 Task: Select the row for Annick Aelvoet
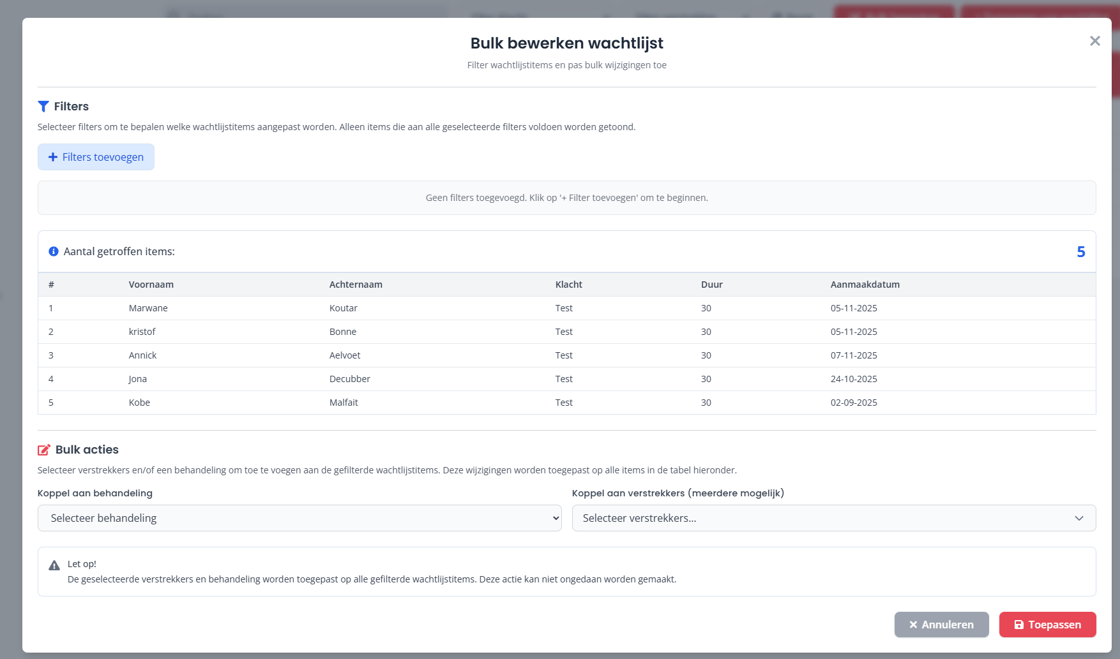(x=566, y=355)
